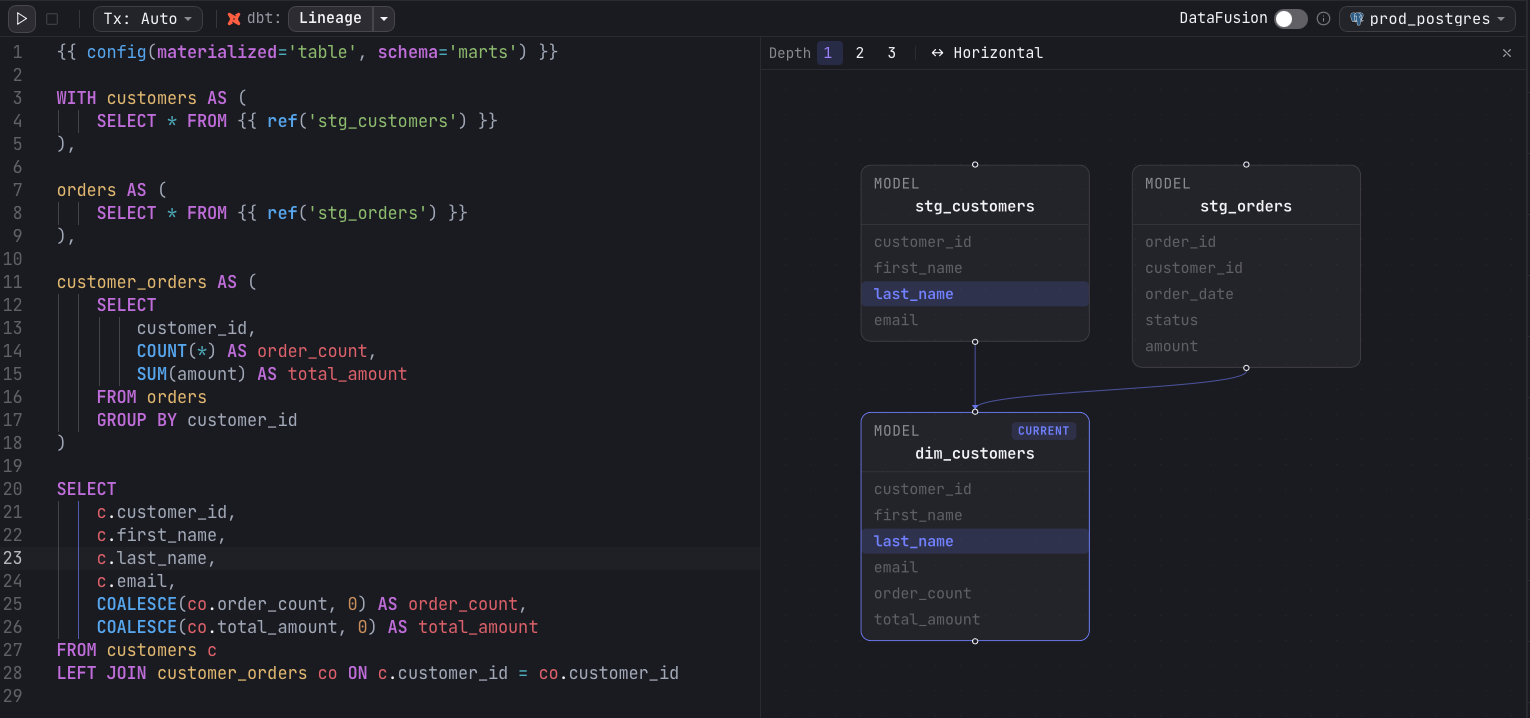Image resolution: width=1530 pixels, height=718 pixels.
Task: Click total_amount column in dim_customers
Action: pyautogui.click(x=975, y=619)
